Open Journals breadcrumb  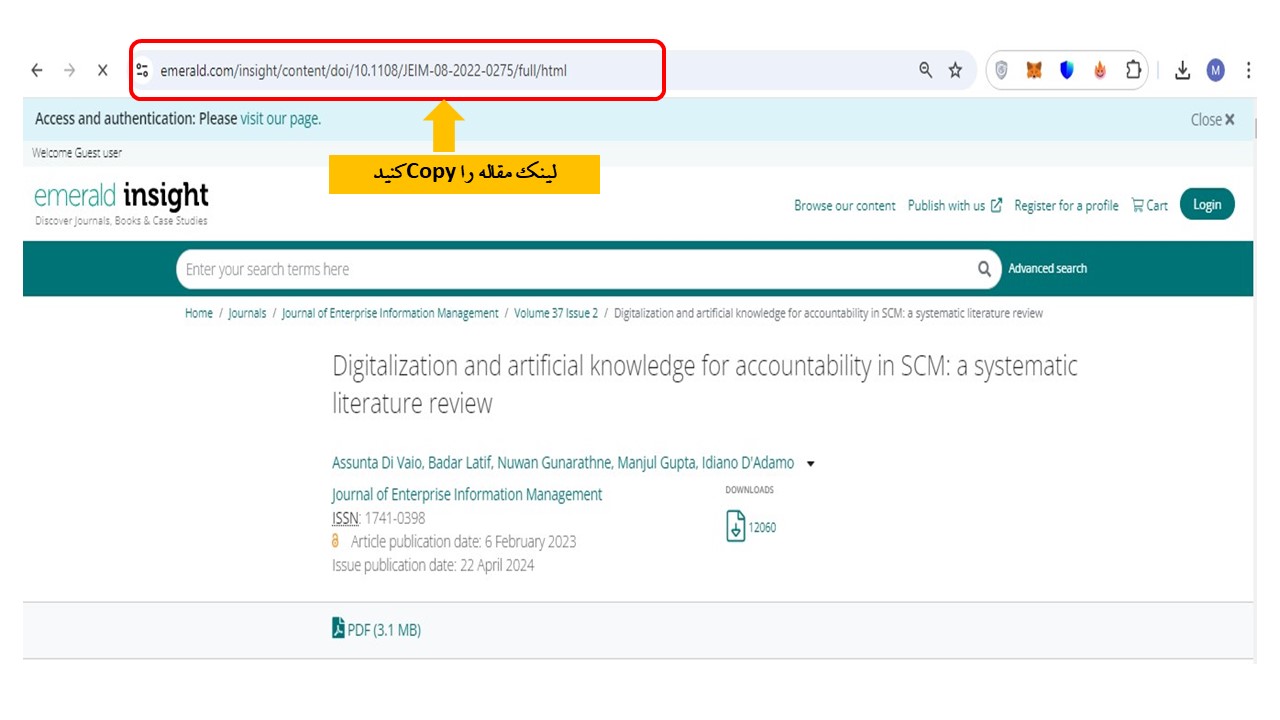coord(247,313)
